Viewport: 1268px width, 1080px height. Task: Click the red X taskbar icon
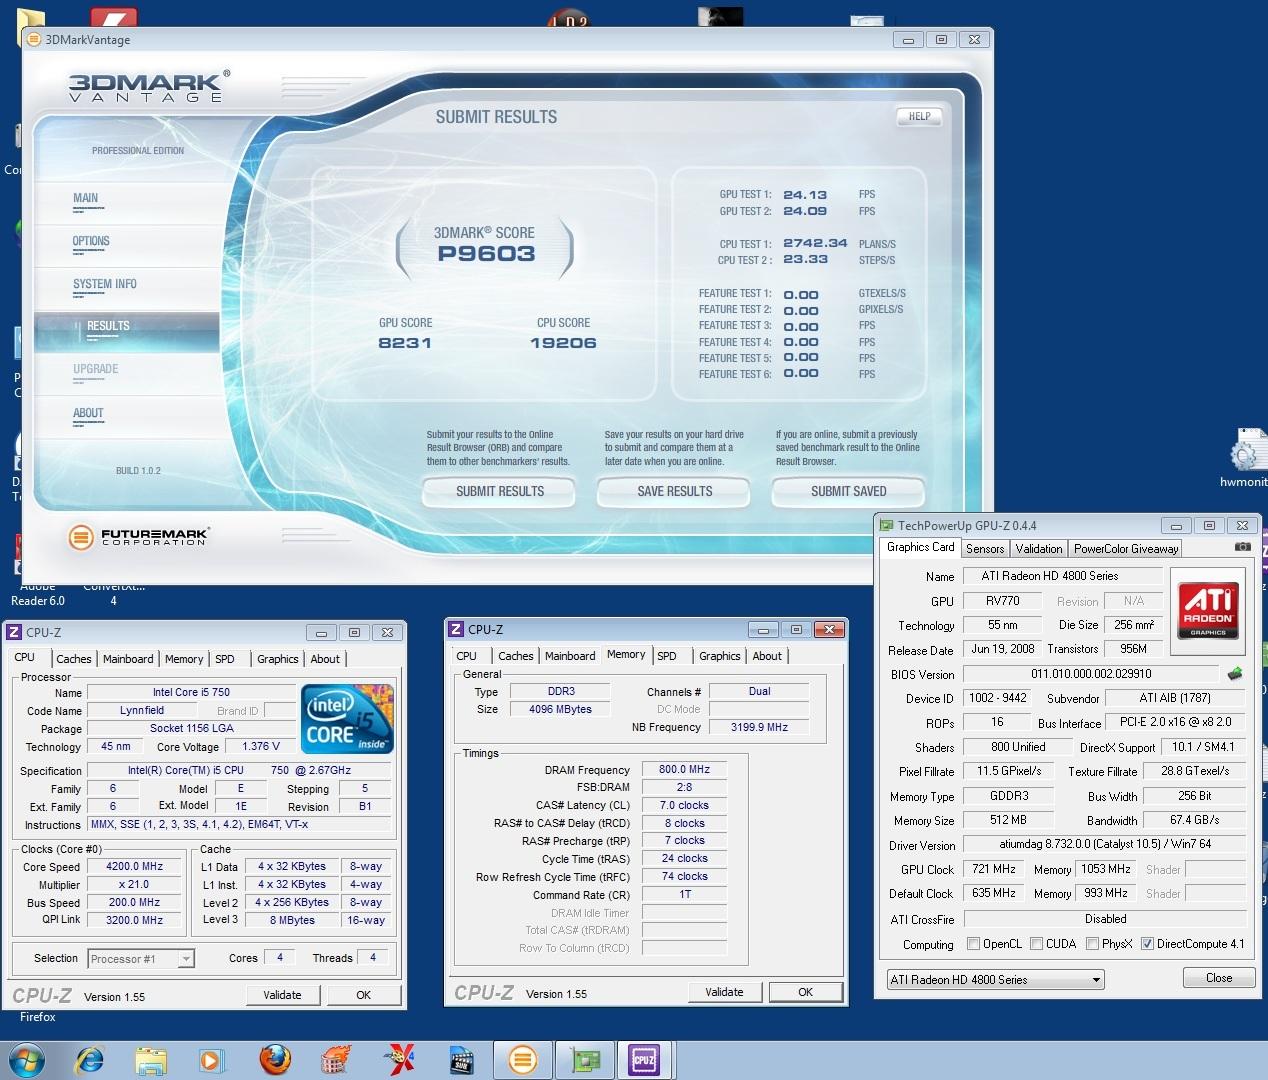[x=399, y=1059]
